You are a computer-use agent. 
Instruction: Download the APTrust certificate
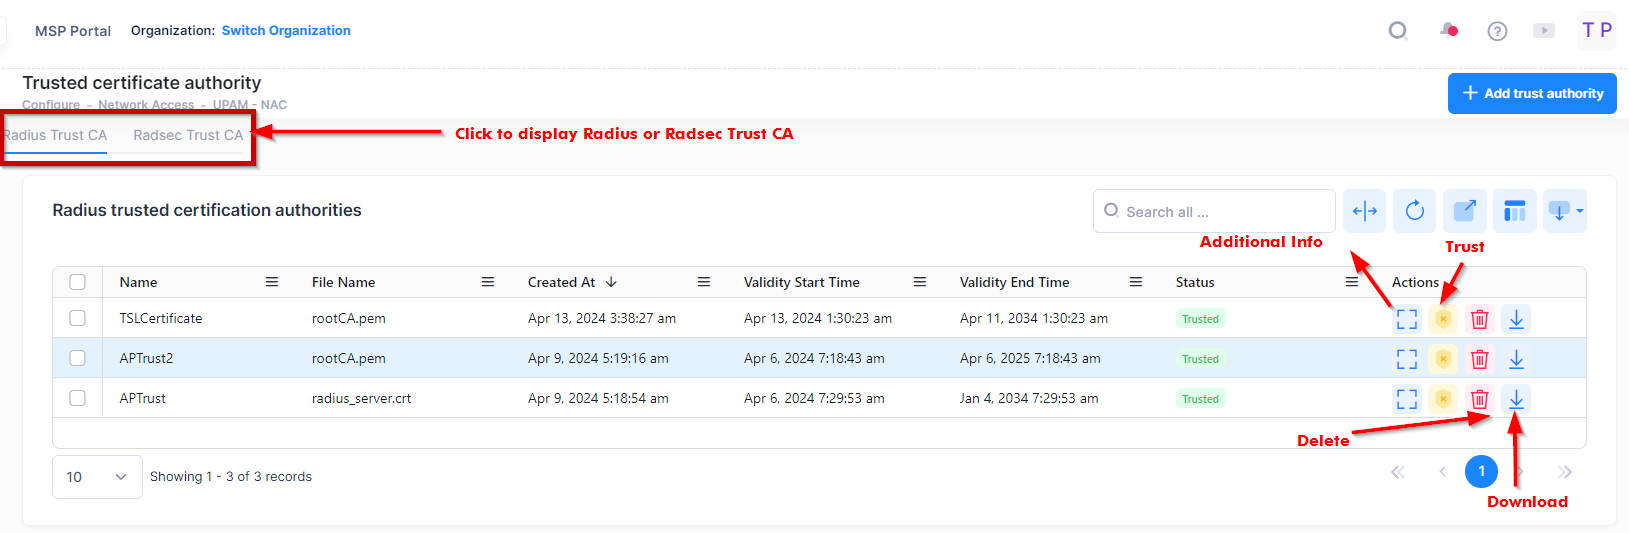(1516, 399)
